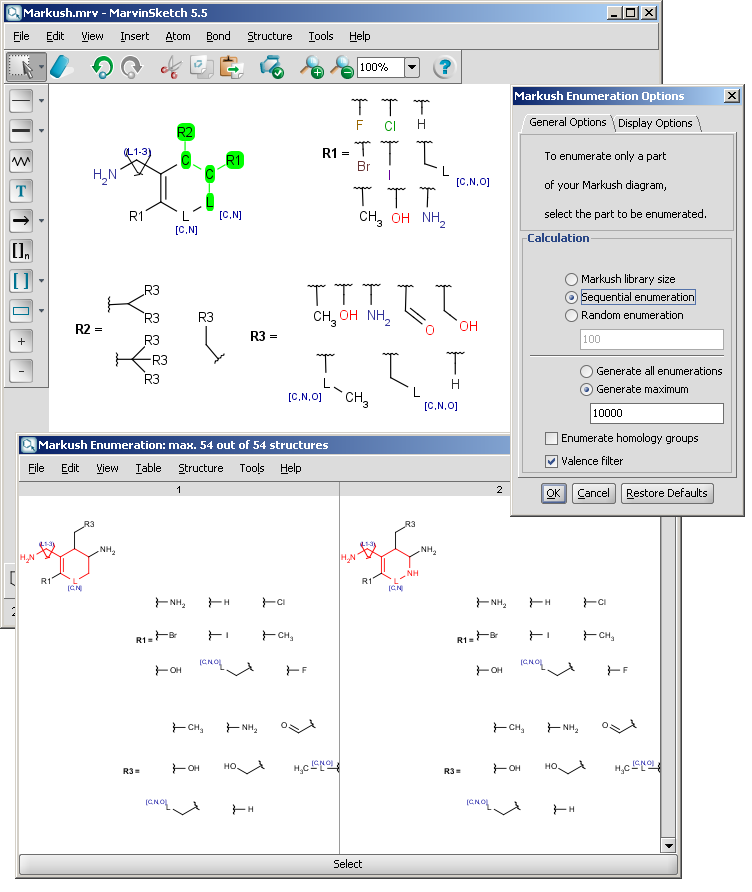Screen dimensions: 752x892
Task: Click the Restore Defaults button
Action: click(x=667, y=493)
